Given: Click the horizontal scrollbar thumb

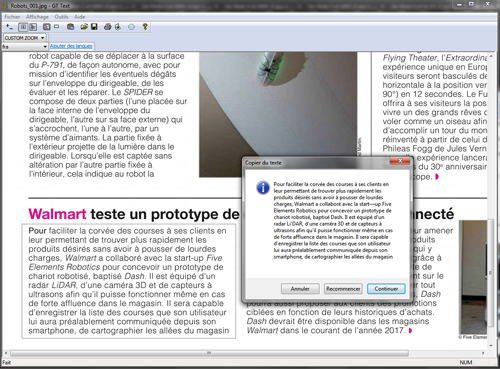Looking at the screenshot, I should 209,353.
